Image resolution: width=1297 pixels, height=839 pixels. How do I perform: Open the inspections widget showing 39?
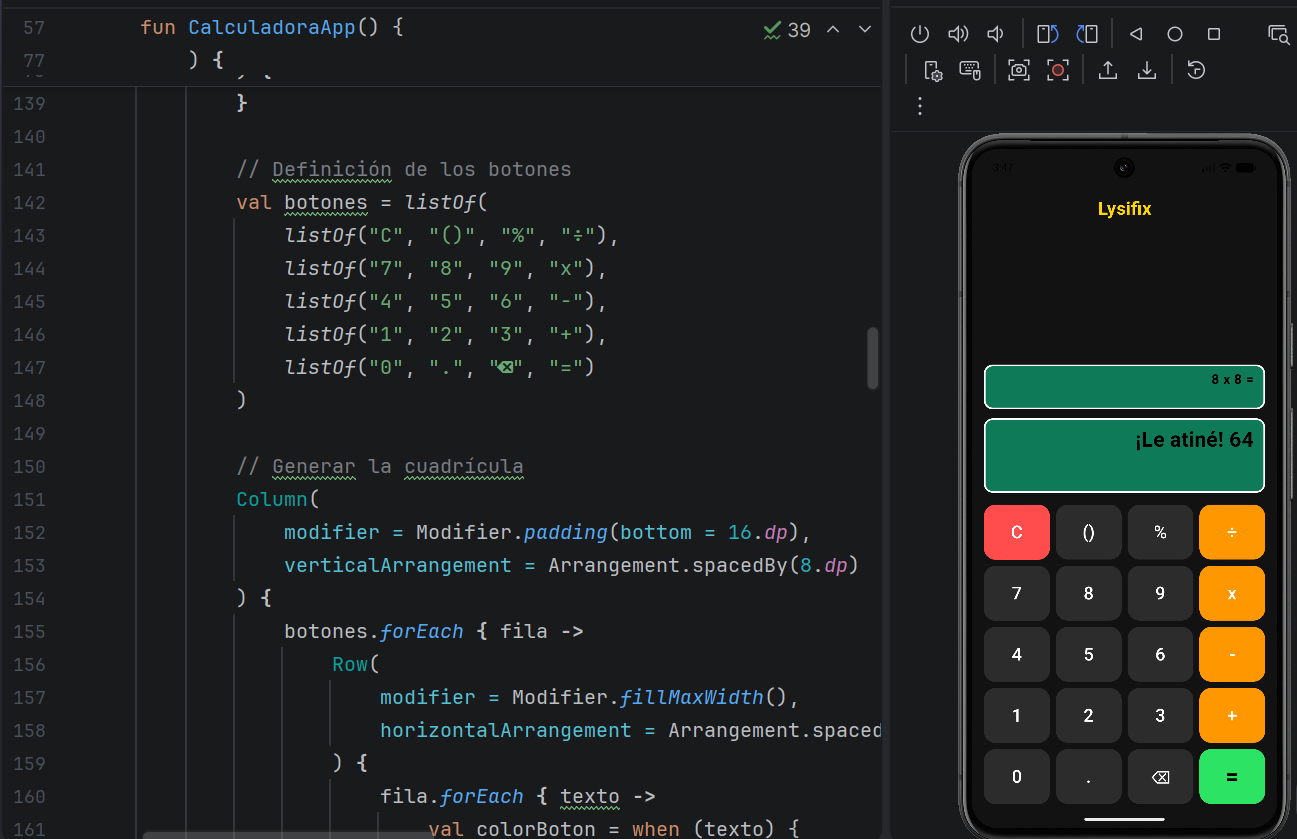(x=787, y=30)
